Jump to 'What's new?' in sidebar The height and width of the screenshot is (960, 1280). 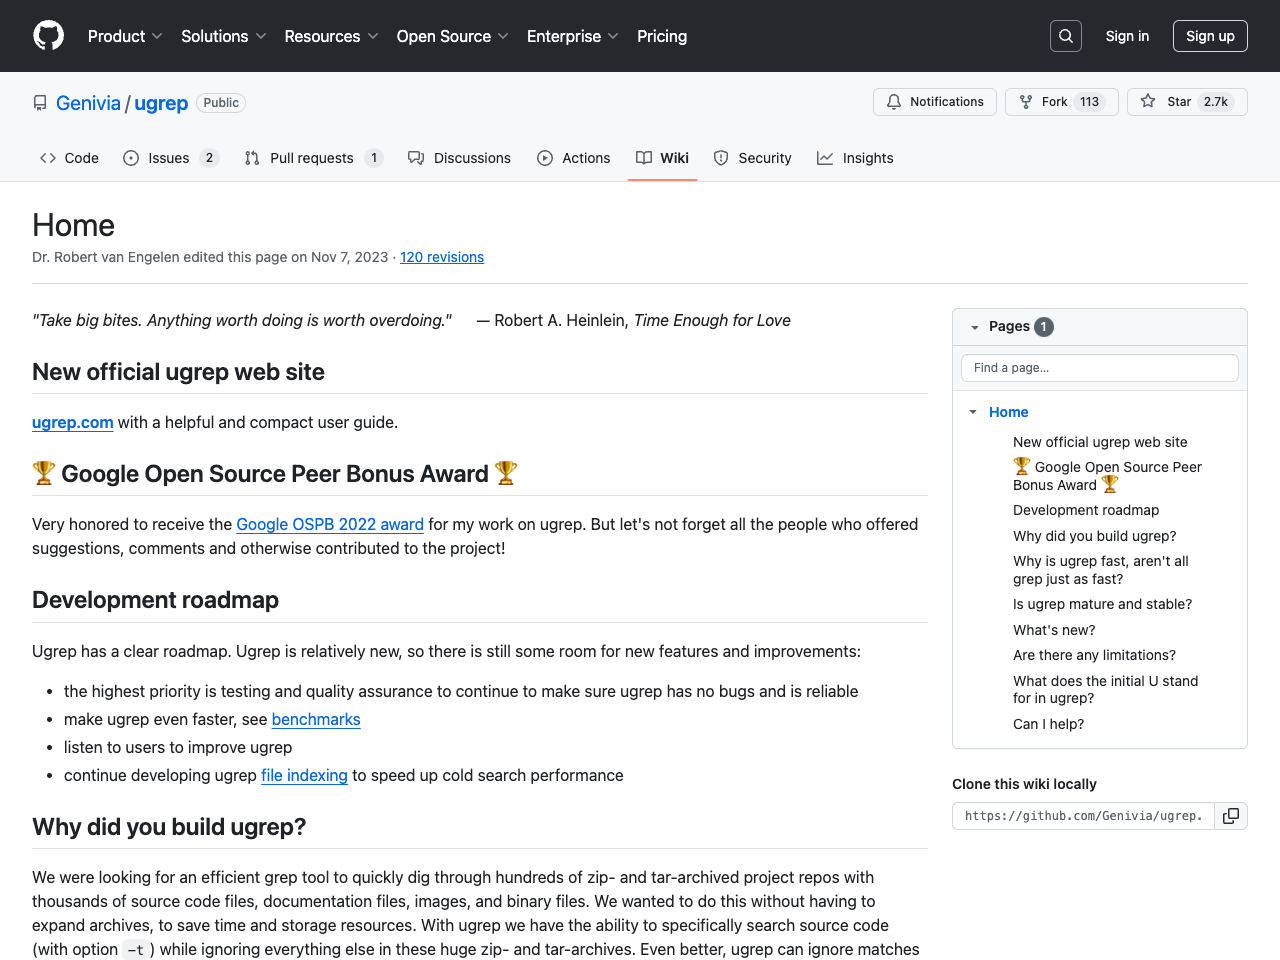[1054, 630]
